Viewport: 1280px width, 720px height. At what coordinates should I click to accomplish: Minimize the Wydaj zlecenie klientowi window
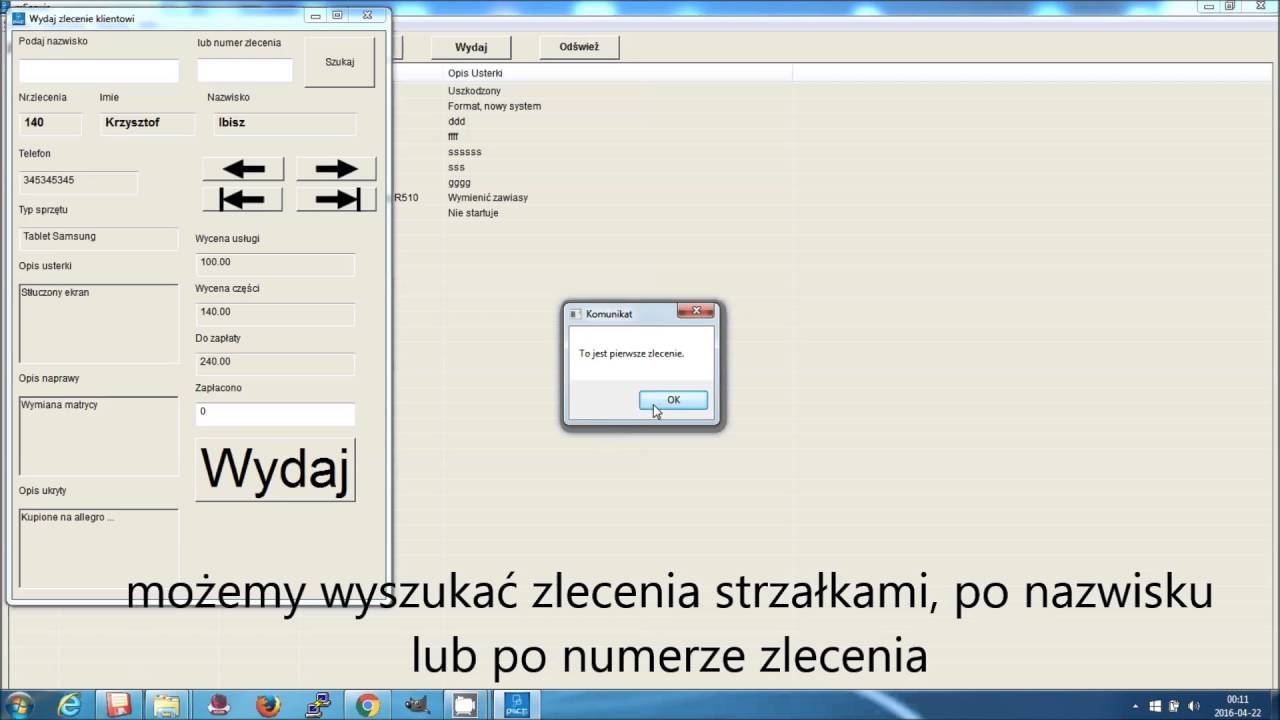[x=316, y=16]
